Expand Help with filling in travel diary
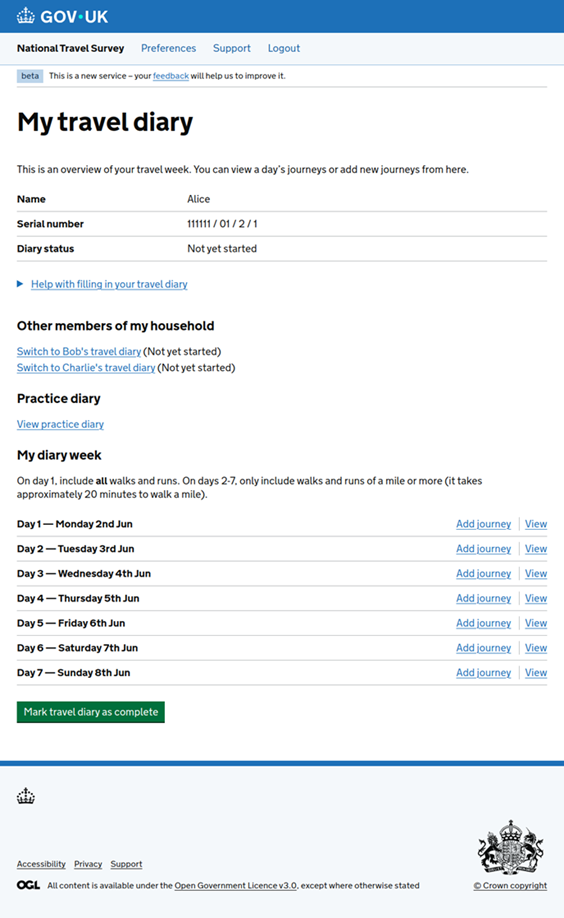 pyautogui.click(x=109, y=284)
